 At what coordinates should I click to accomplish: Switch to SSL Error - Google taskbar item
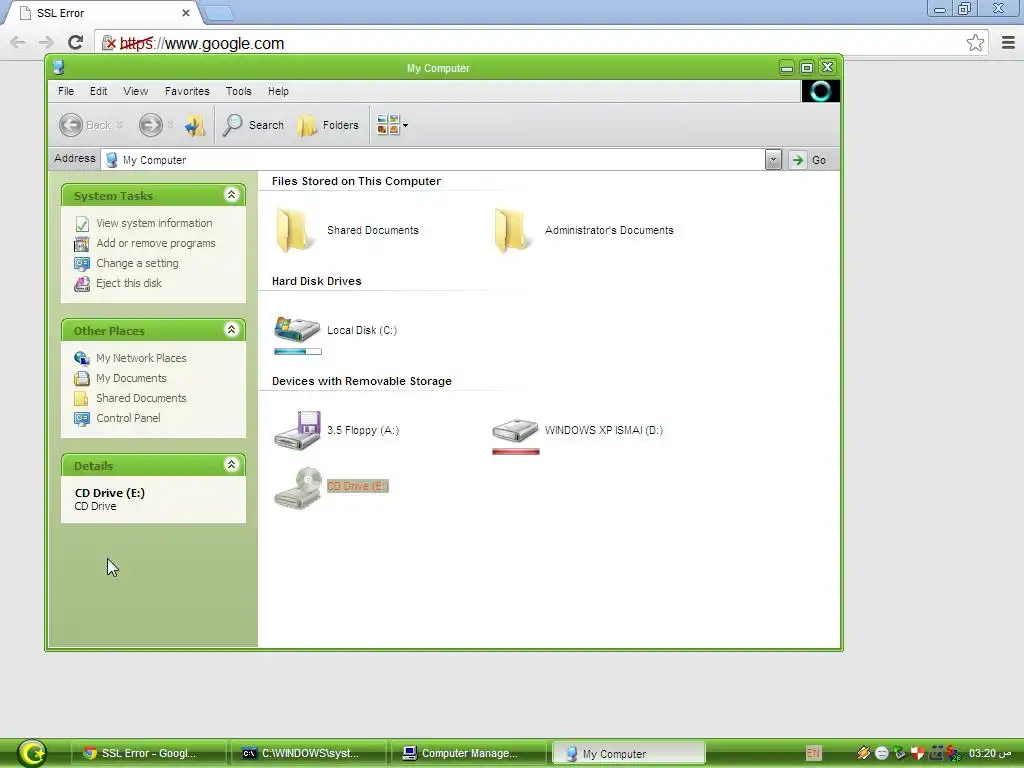pyautogui.click(x=148, y=753)
